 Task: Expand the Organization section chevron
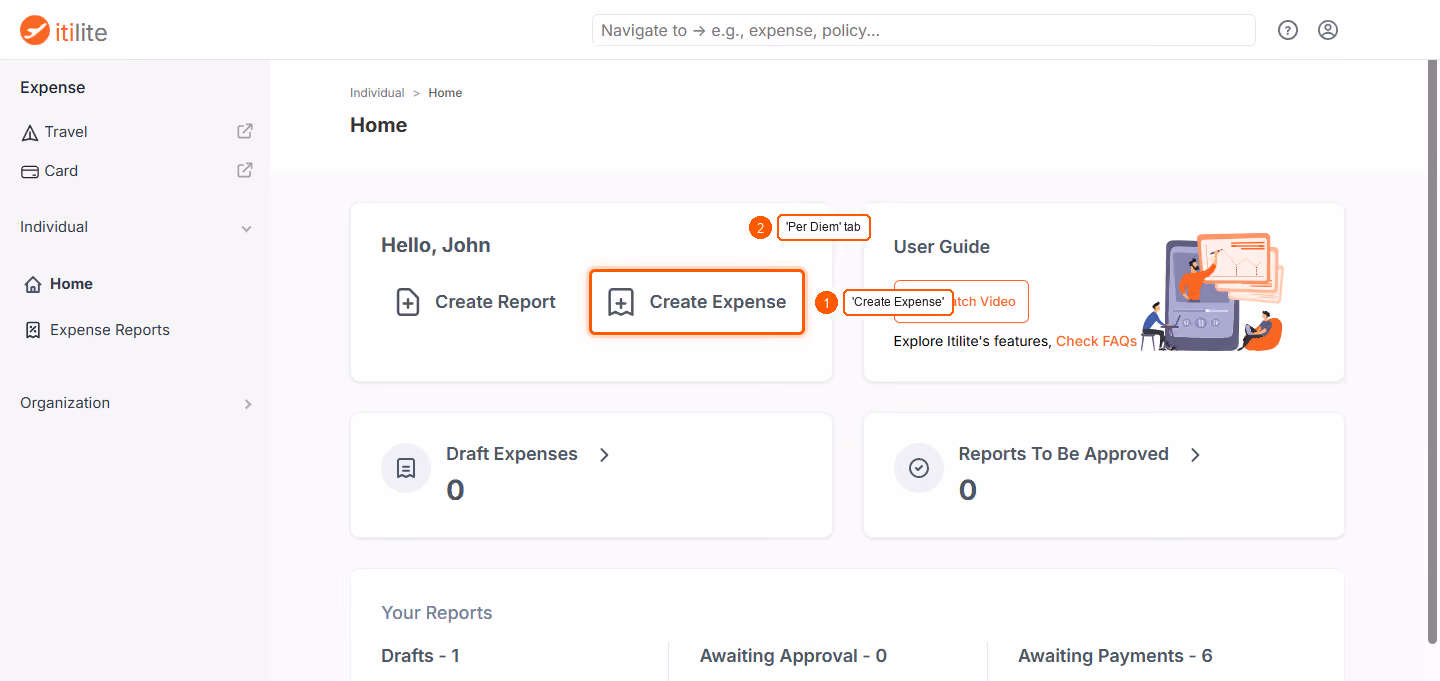pos(248,404)
